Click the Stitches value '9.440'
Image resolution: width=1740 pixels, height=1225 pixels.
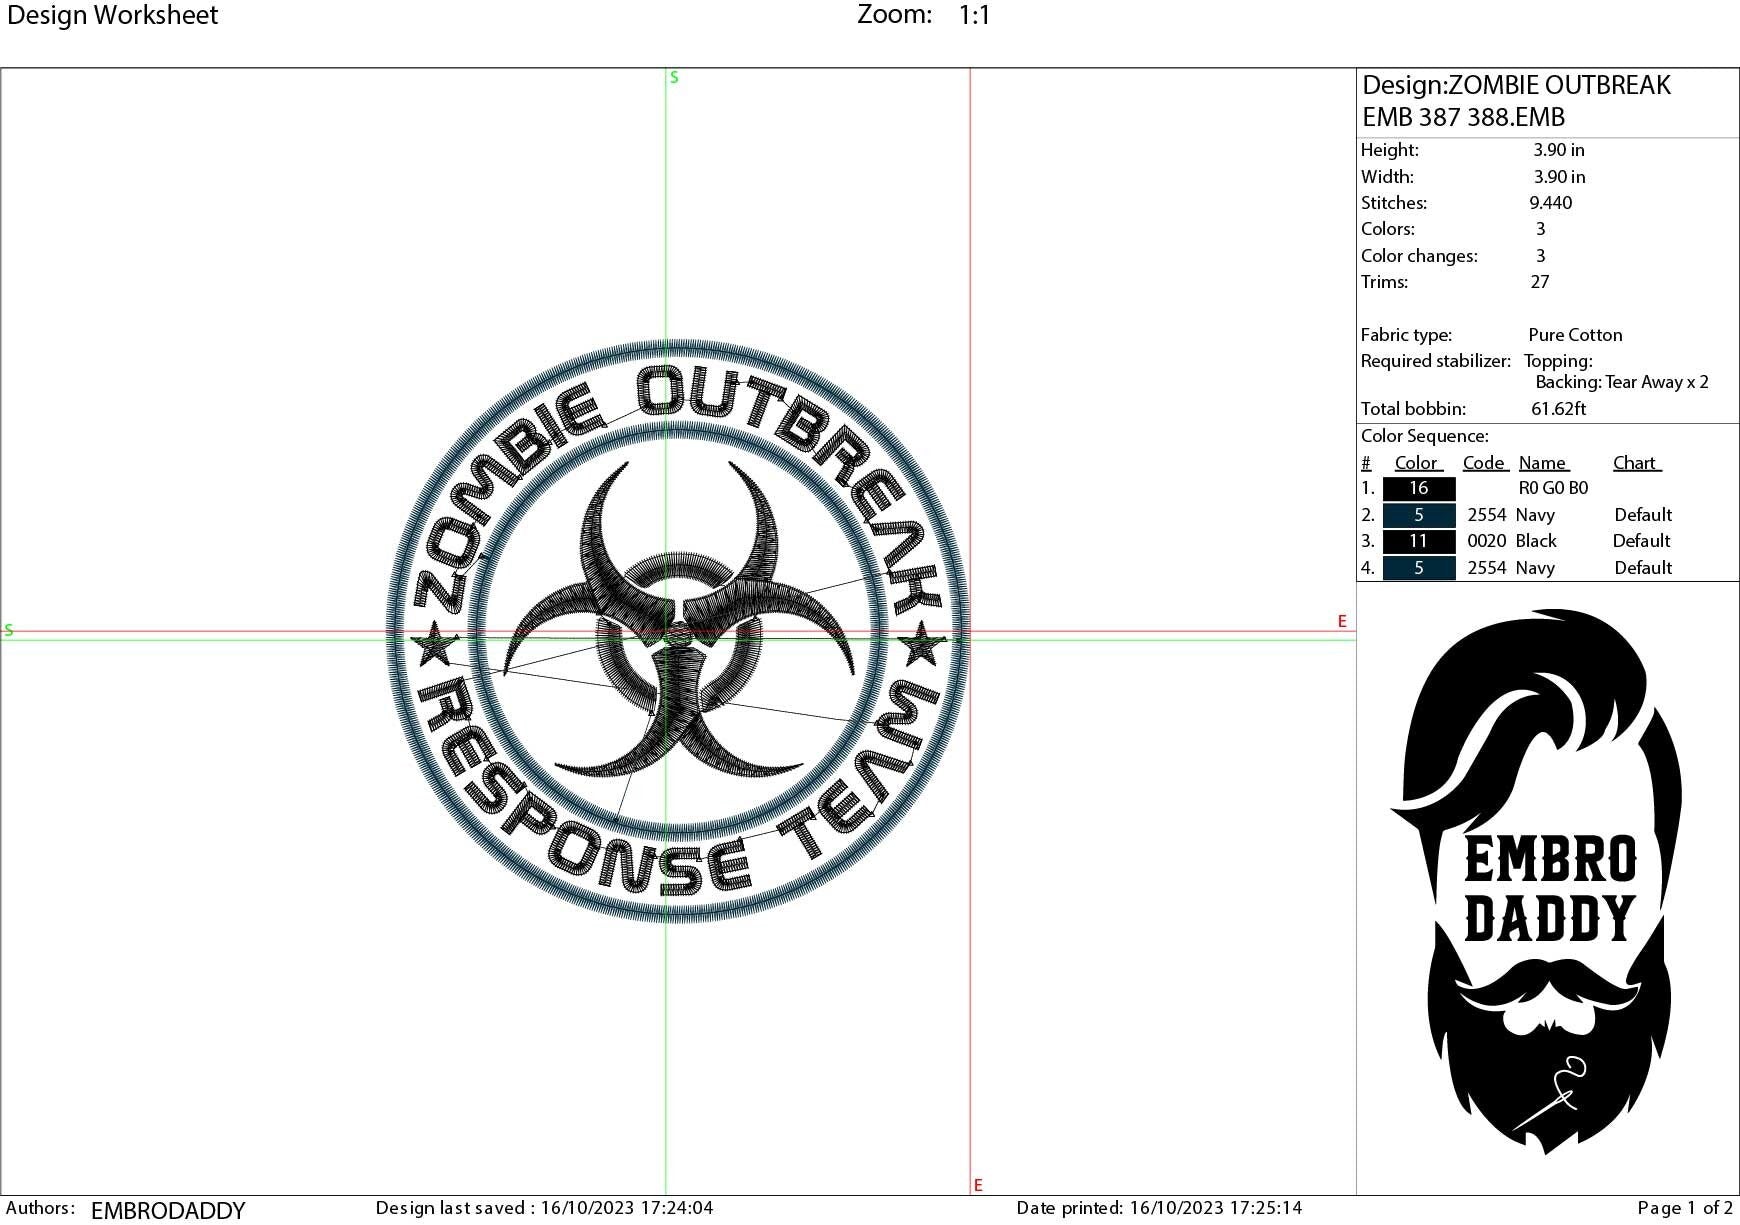[x=1550, y=203]
